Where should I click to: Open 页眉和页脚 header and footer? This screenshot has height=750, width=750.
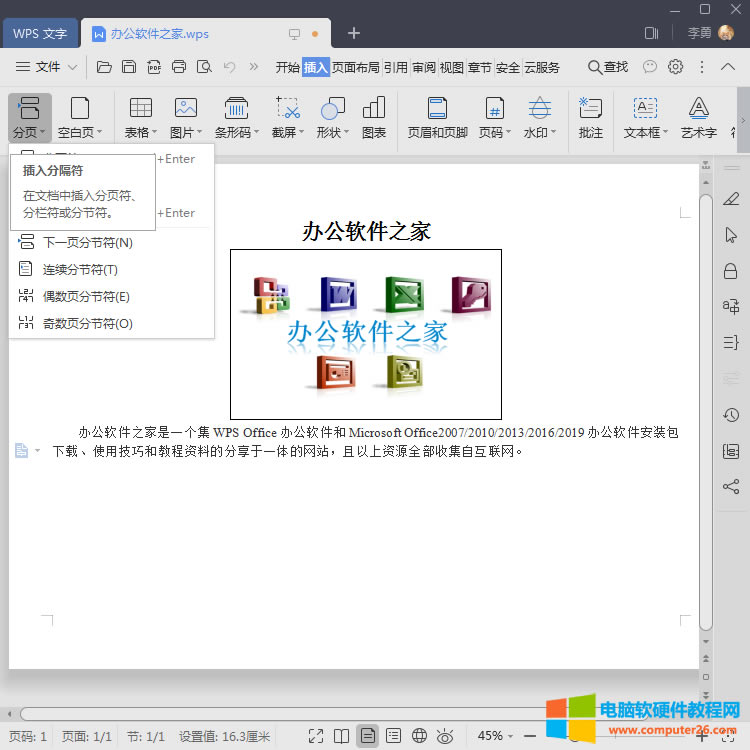coord(437,108)
